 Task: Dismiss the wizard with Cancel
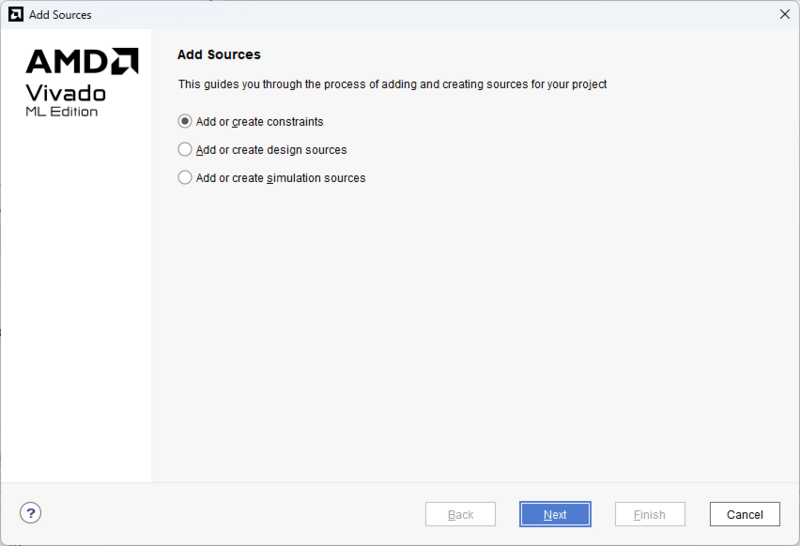click(745, 514)
